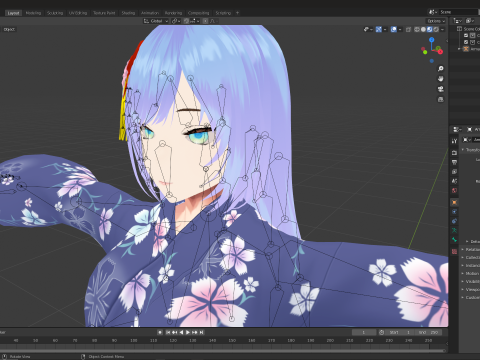480x360 pixels.
Task: Open the Rendering workspace tab
Action: click(173, 13)
